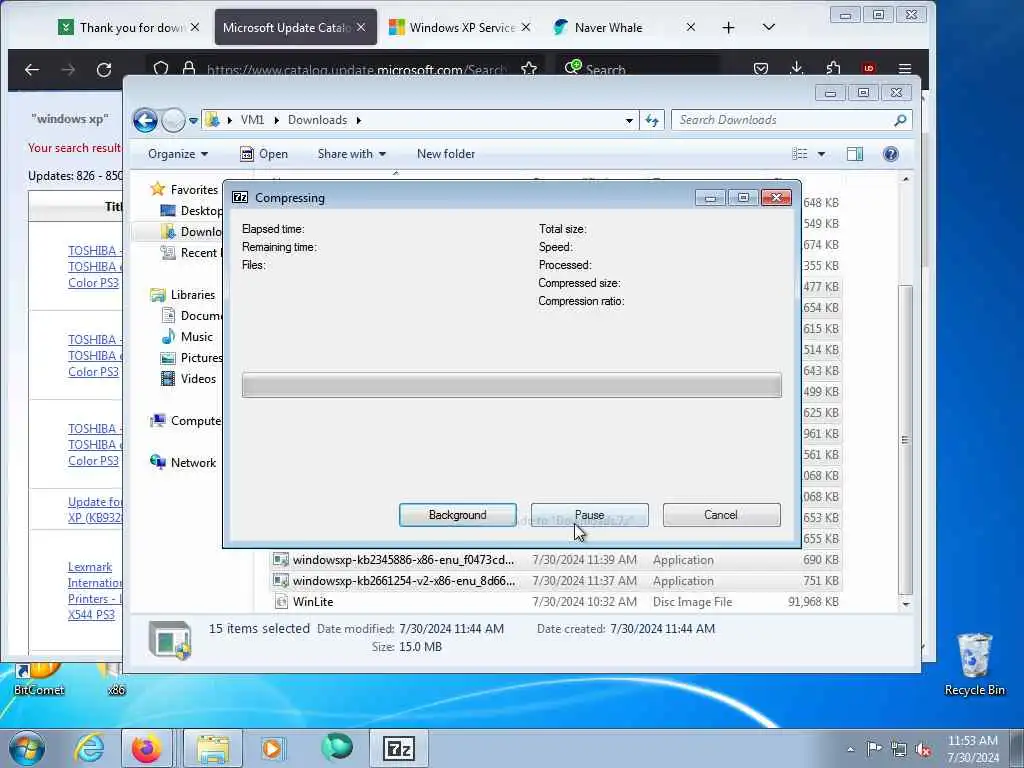
Task: Toggle the preview pane icon
Action: pyautogui.click(x=855, y=154)
